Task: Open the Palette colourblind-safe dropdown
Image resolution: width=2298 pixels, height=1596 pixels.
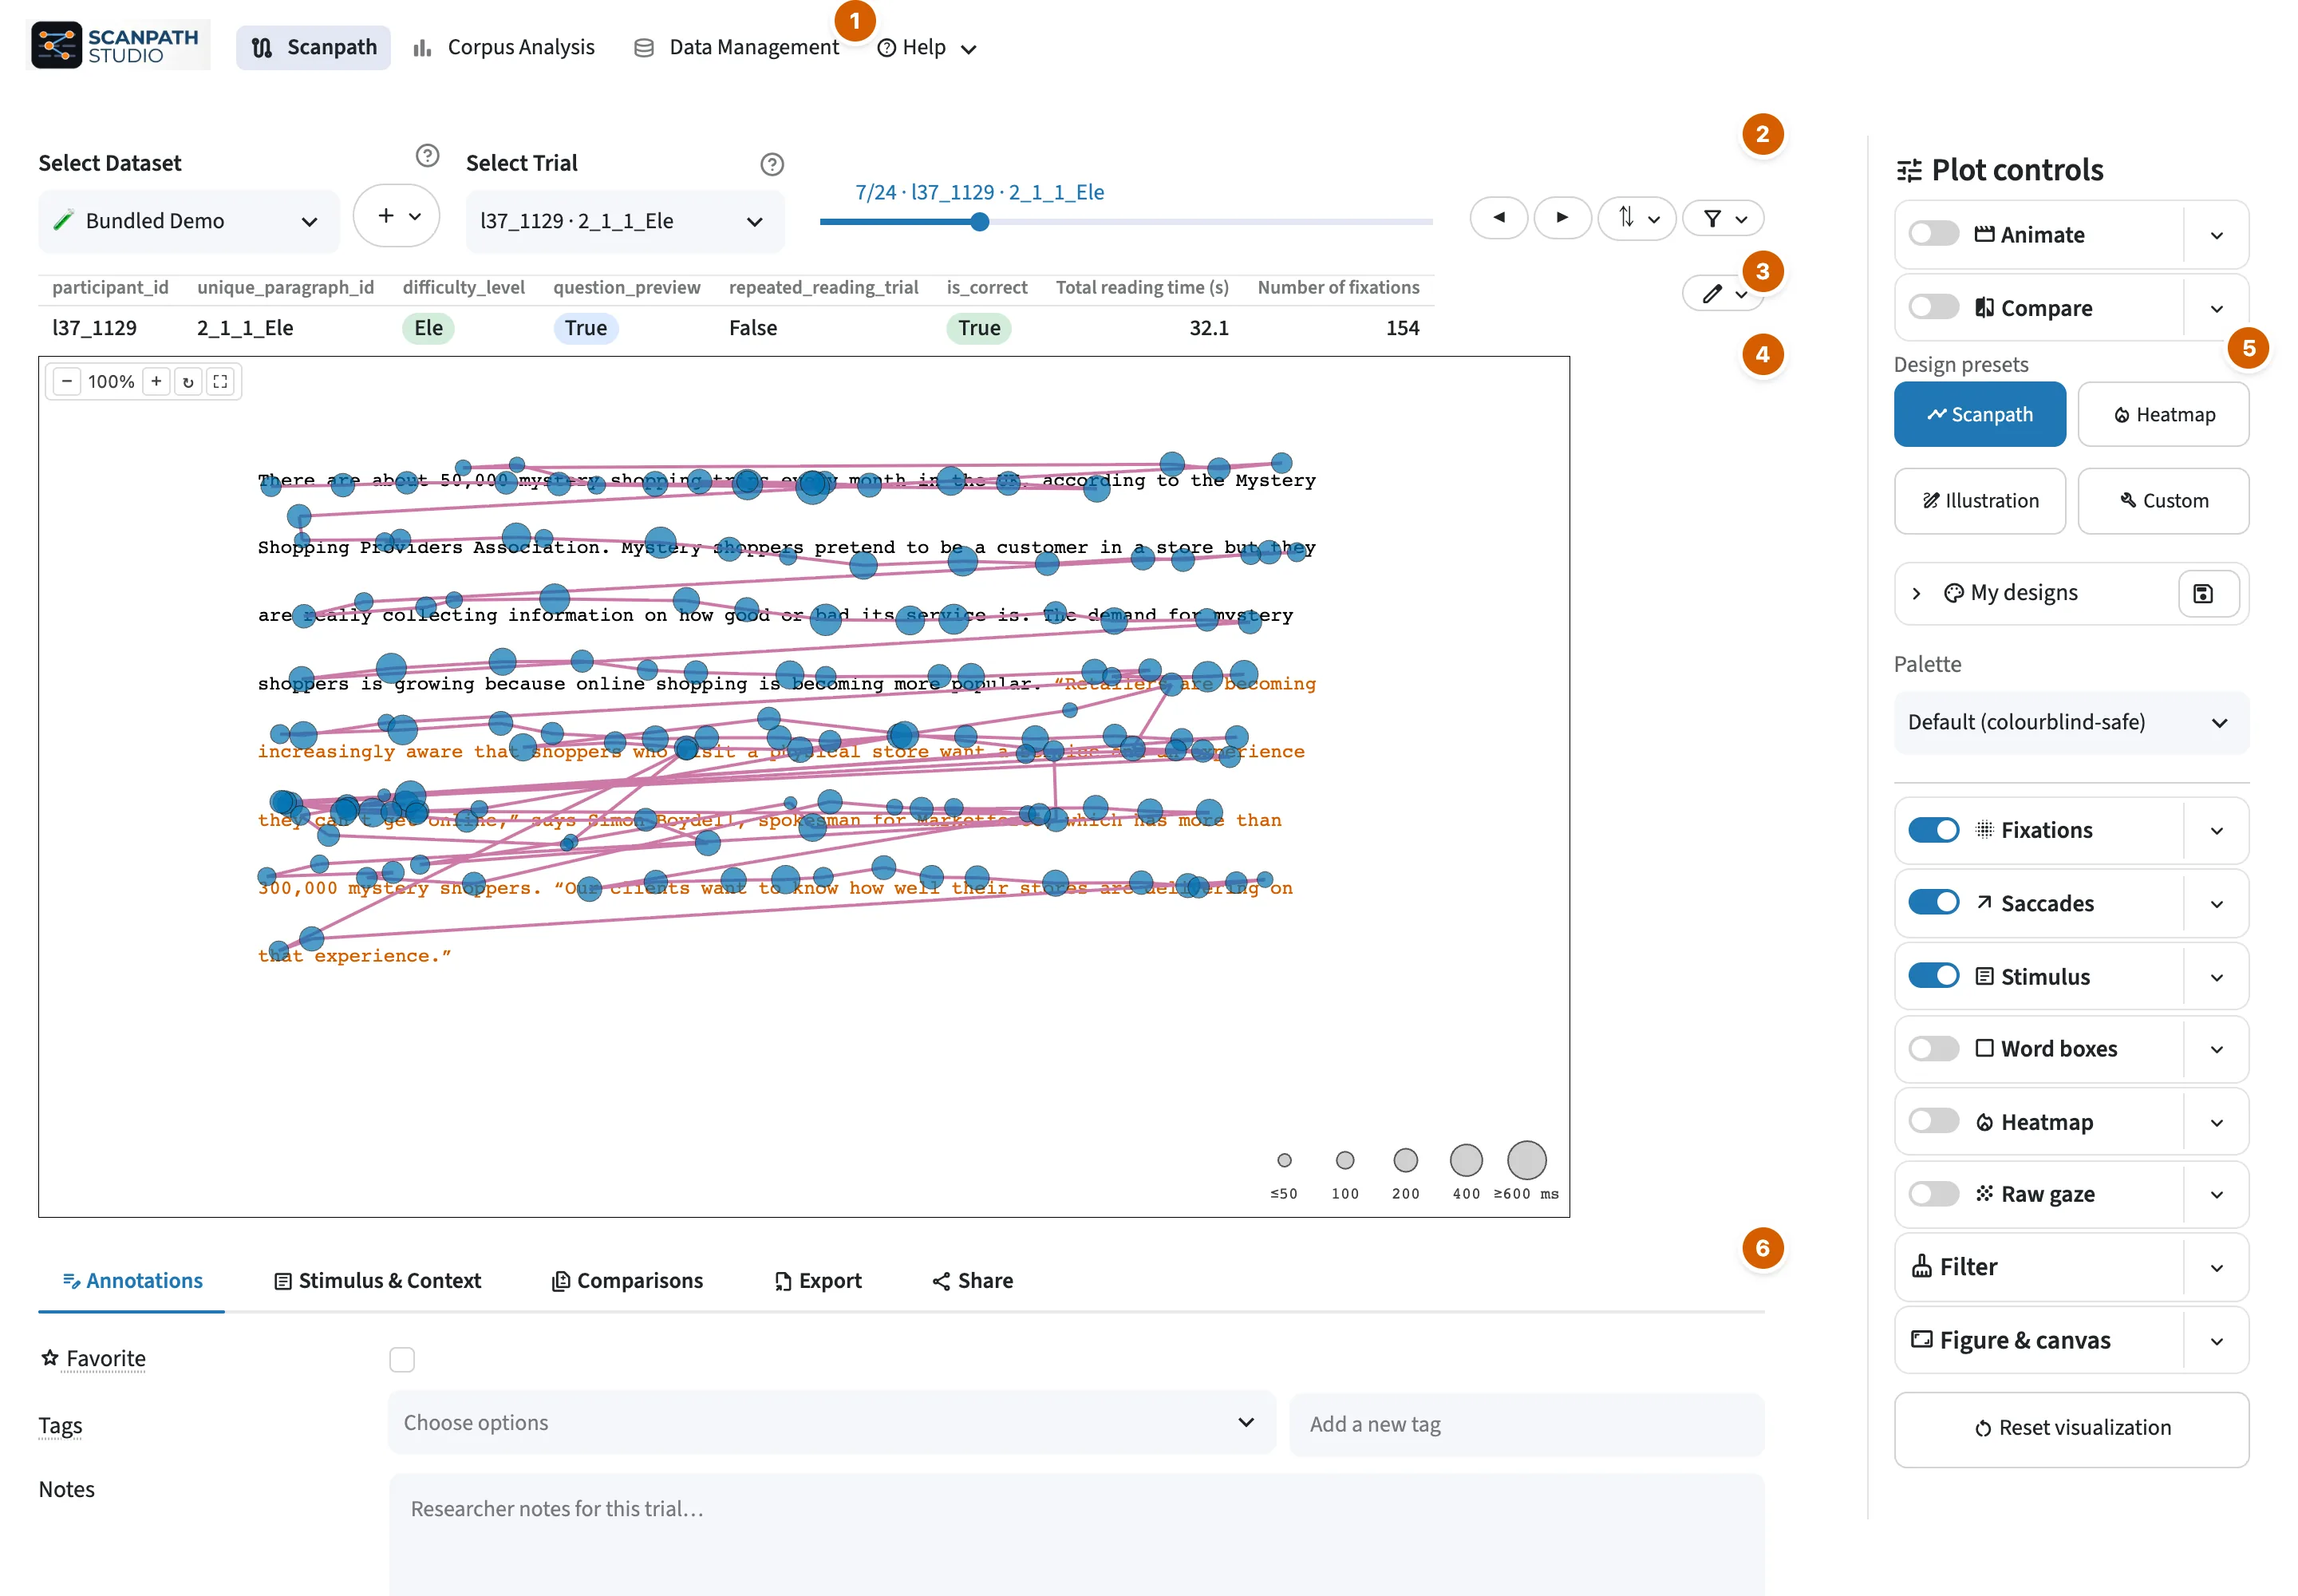Action: point(2070,722)
